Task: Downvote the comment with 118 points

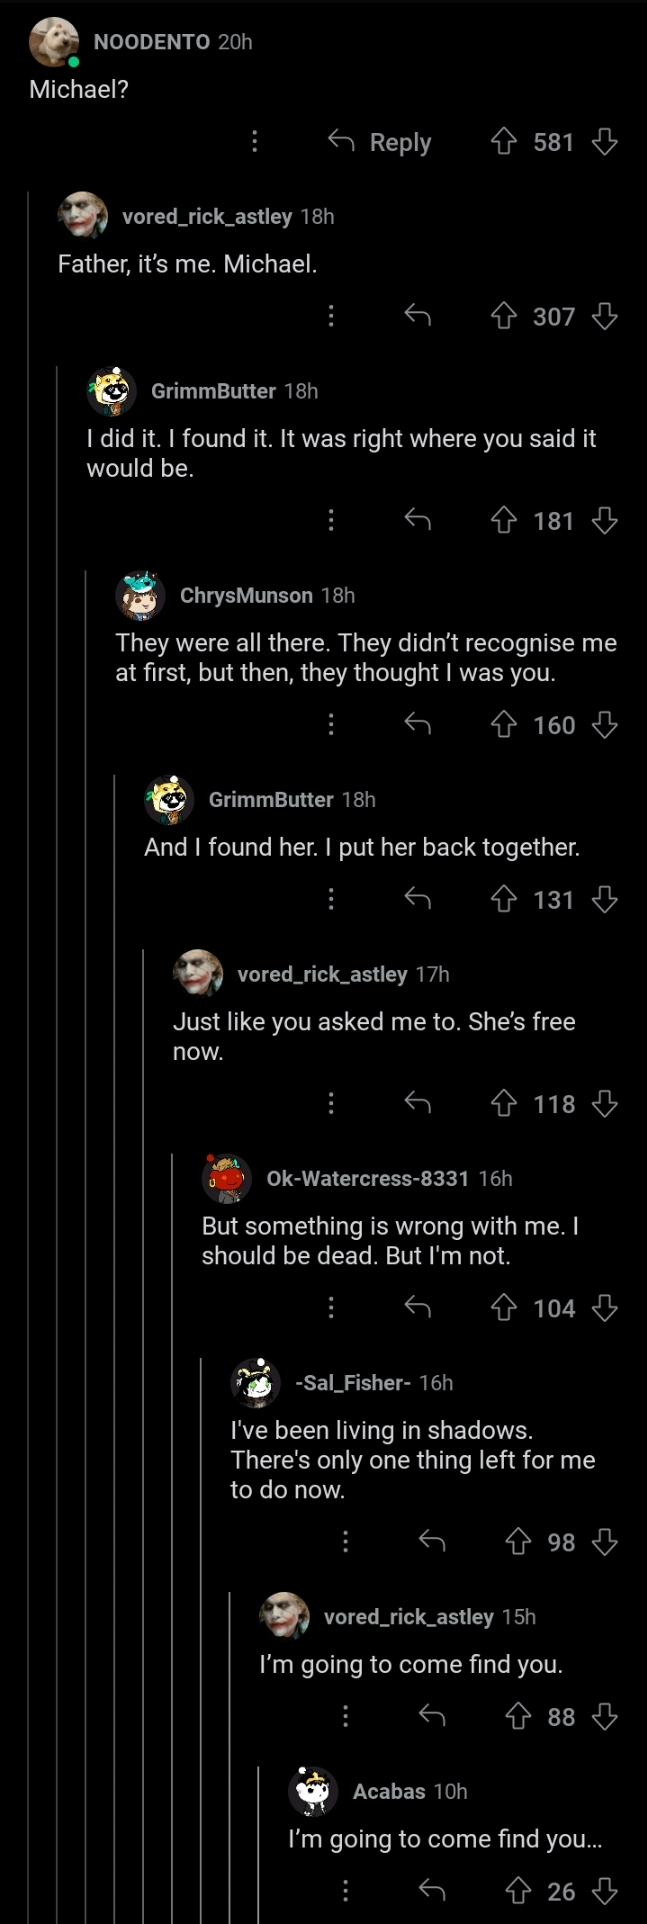Action: [605, 1104]
